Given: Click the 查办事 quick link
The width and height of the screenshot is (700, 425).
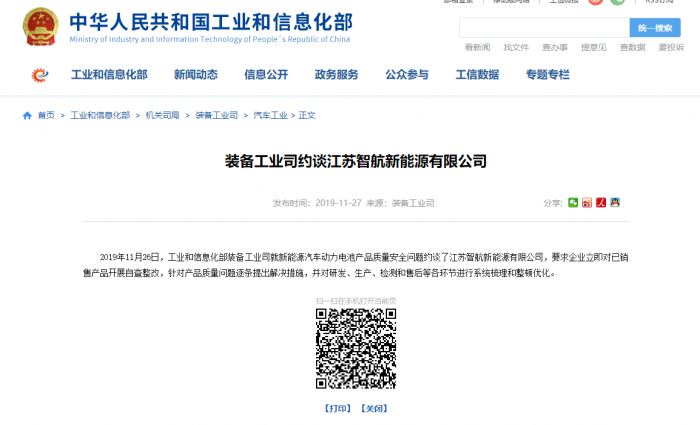Looking at the screenshot, I should pos(555,47).
